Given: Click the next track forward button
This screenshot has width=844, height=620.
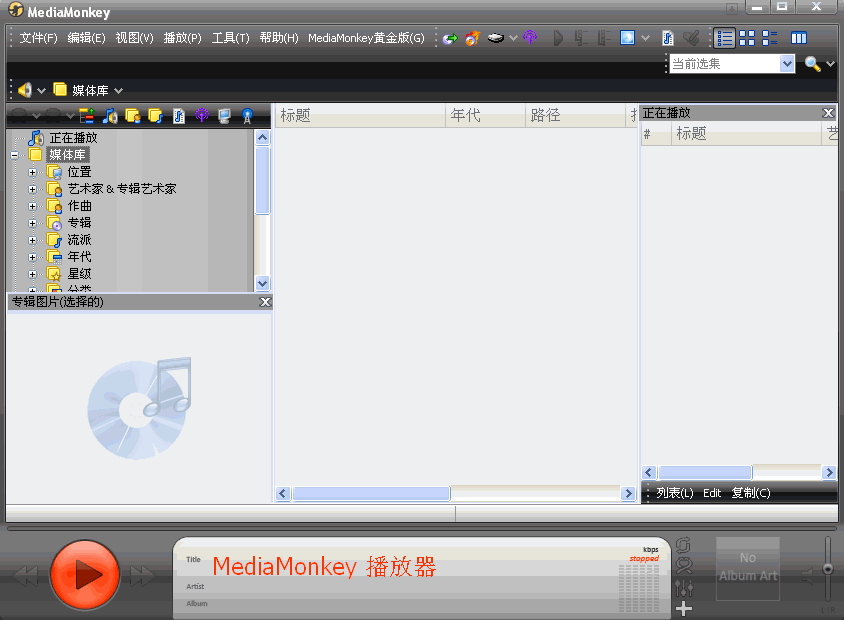Looking at the screenshot, I should click(x=142, y=575).
